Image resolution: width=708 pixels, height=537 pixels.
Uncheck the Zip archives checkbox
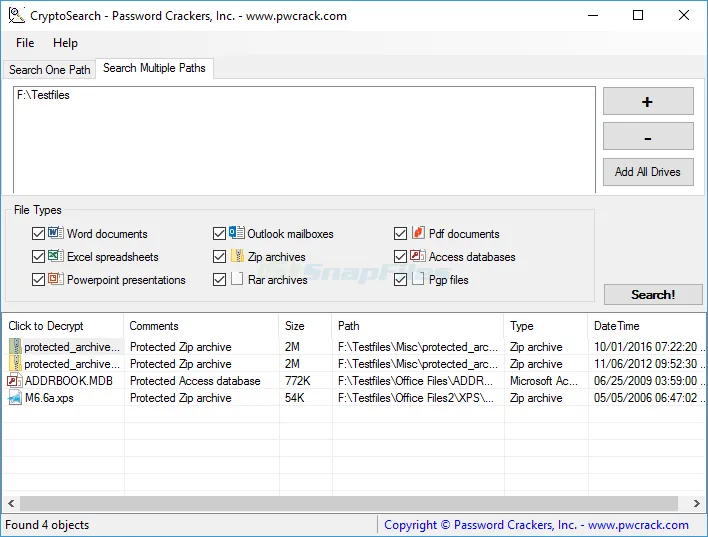tap(219, 257)
